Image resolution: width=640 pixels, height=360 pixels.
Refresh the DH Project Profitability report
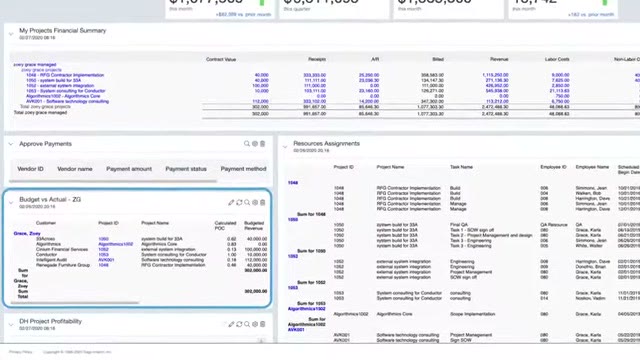pyautogui.click(x=239, y=324)
